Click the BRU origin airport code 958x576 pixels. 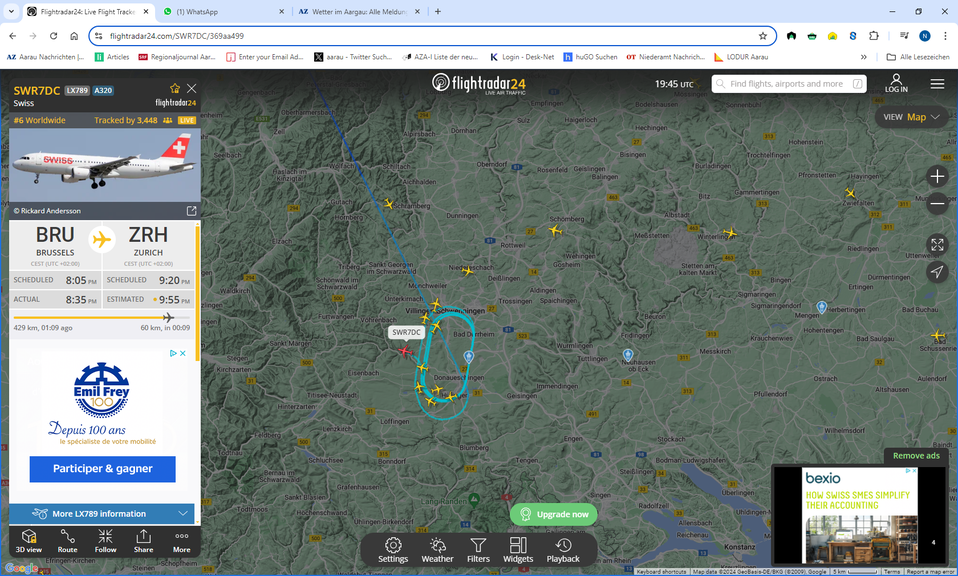click(x=55, y=235)
